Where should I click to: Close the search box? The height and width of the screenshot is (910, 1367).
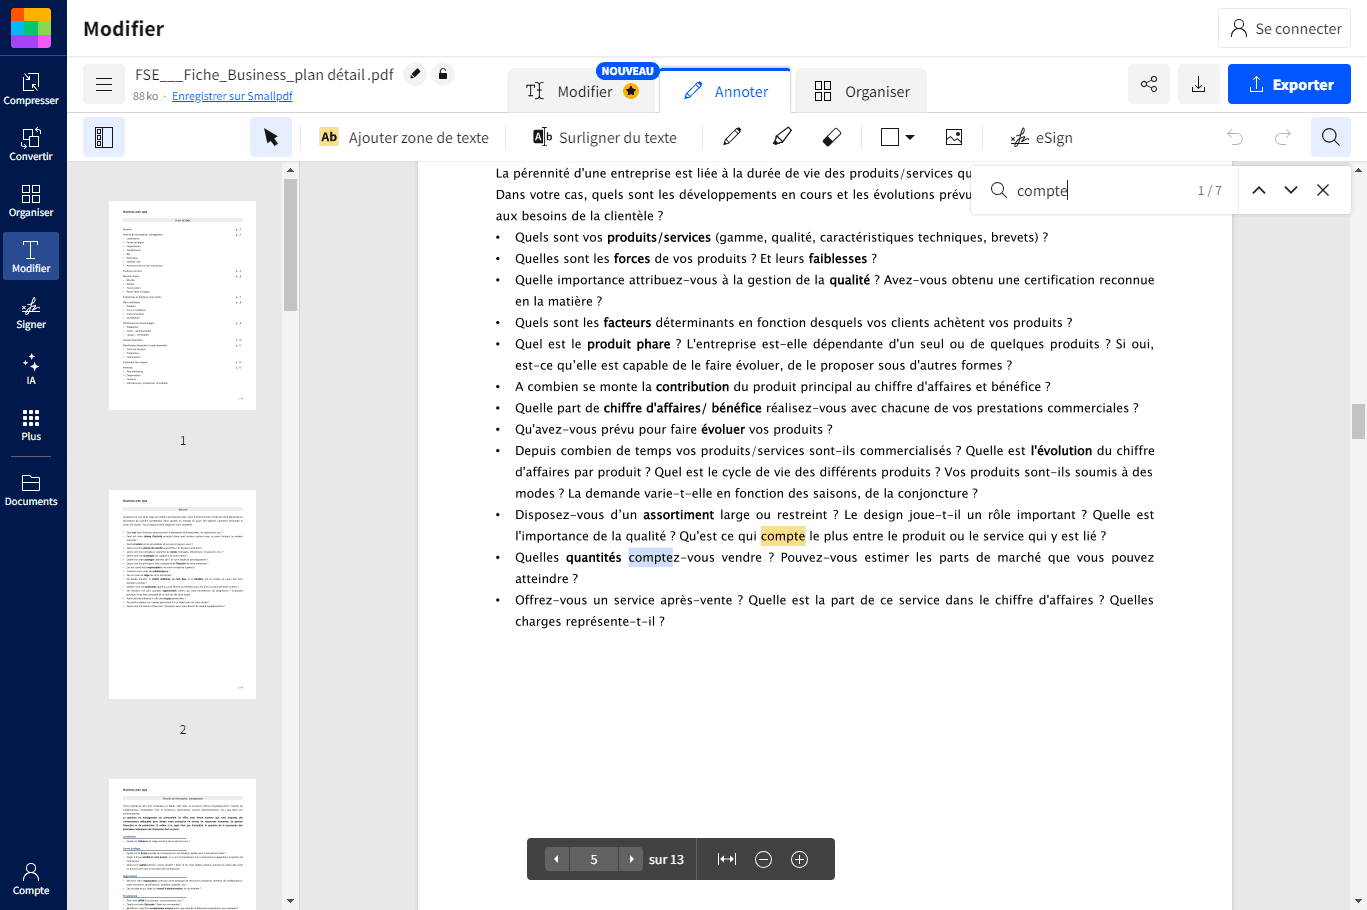1323,190
